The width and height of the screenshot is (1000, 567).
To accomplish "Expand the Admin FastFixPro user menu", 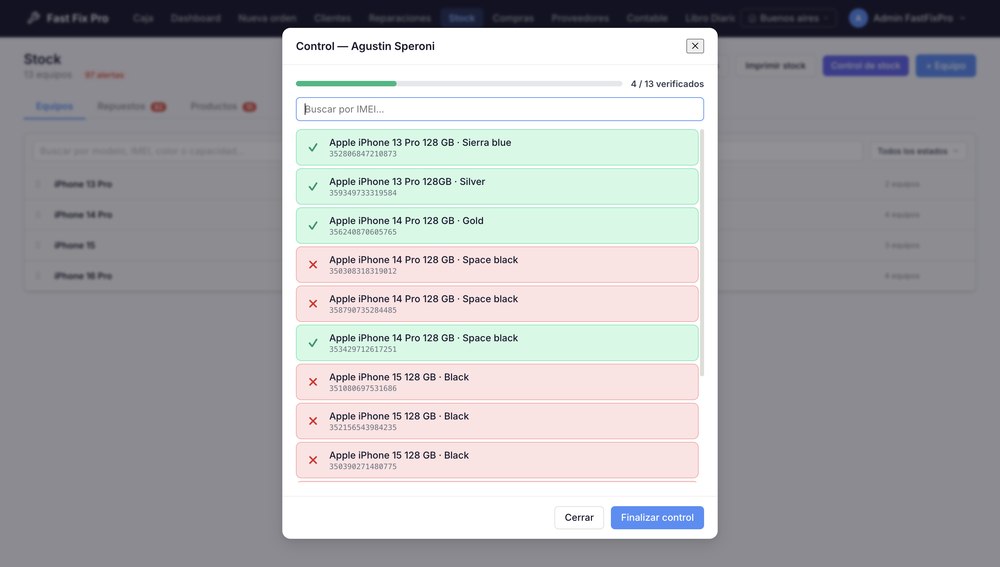I will pyautogui.click(x=908, y=18).
